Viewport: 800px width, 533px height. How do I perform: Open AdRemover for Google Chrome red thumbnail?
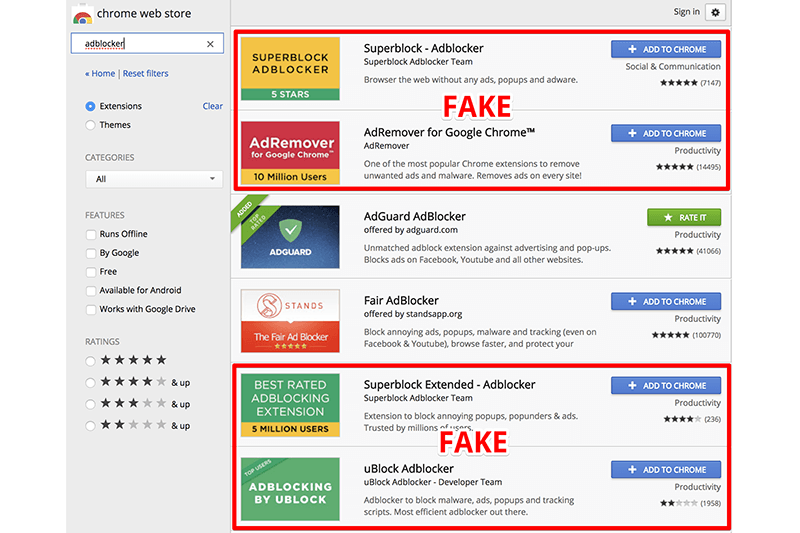click(290, 153)
